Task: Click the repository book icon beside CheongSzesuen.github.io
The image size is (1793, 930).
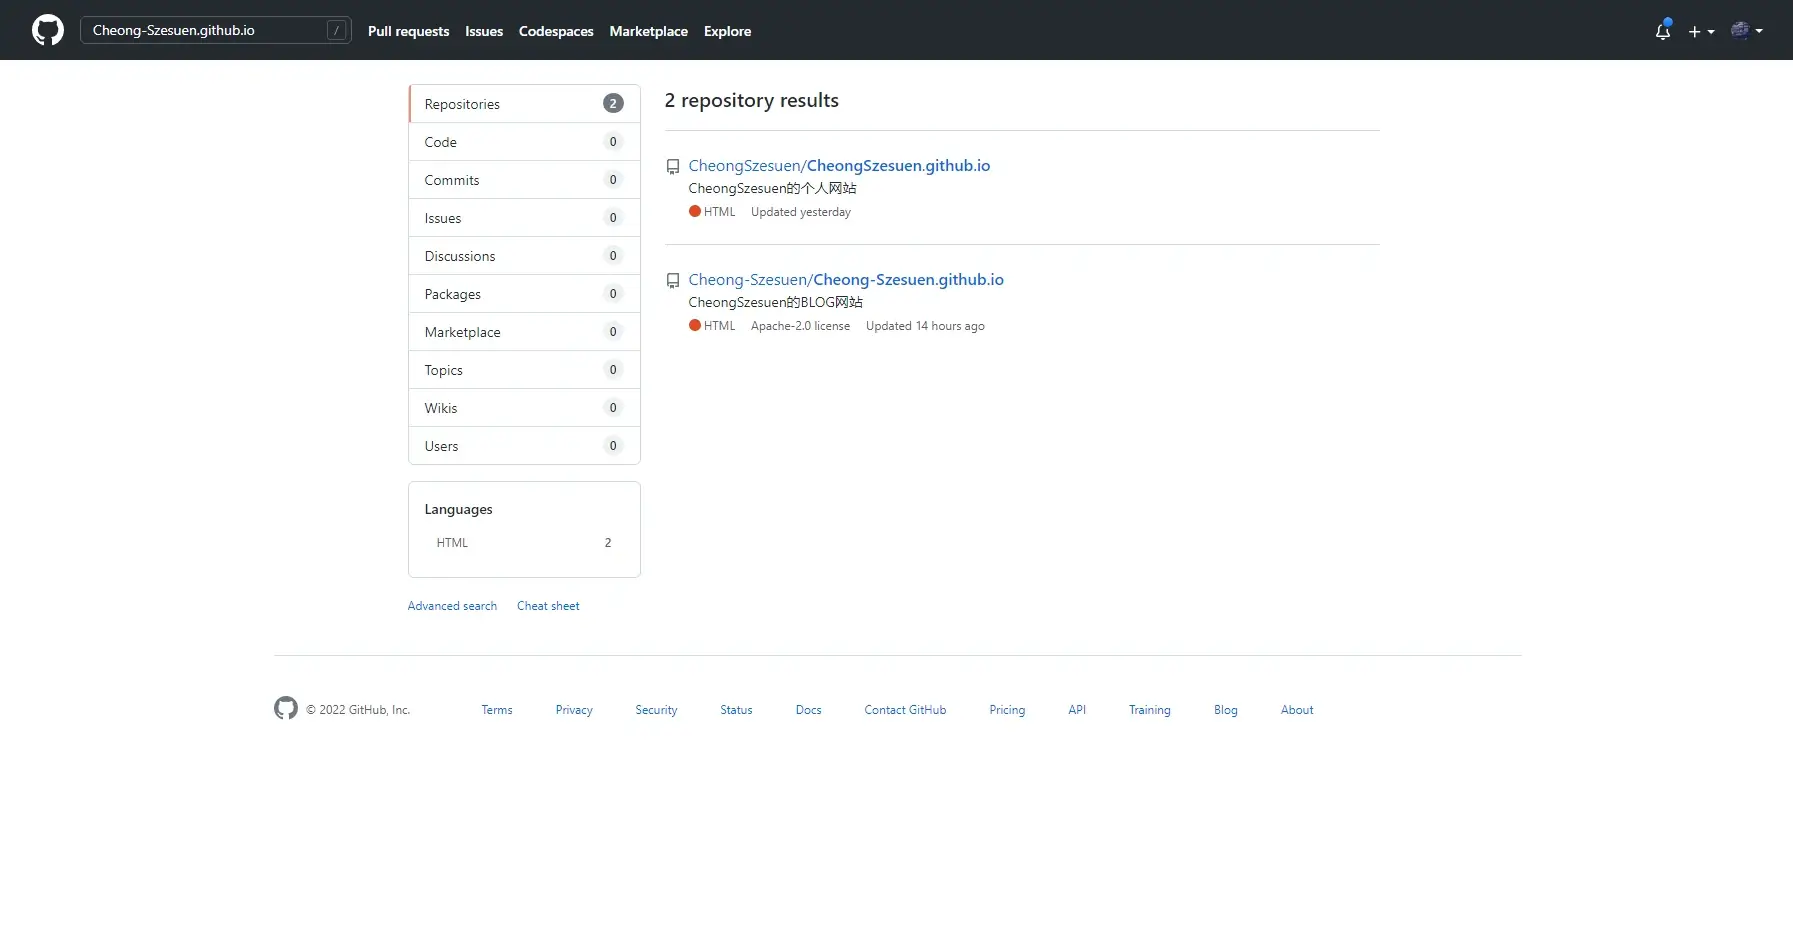Action: click(x=672, y=166)
